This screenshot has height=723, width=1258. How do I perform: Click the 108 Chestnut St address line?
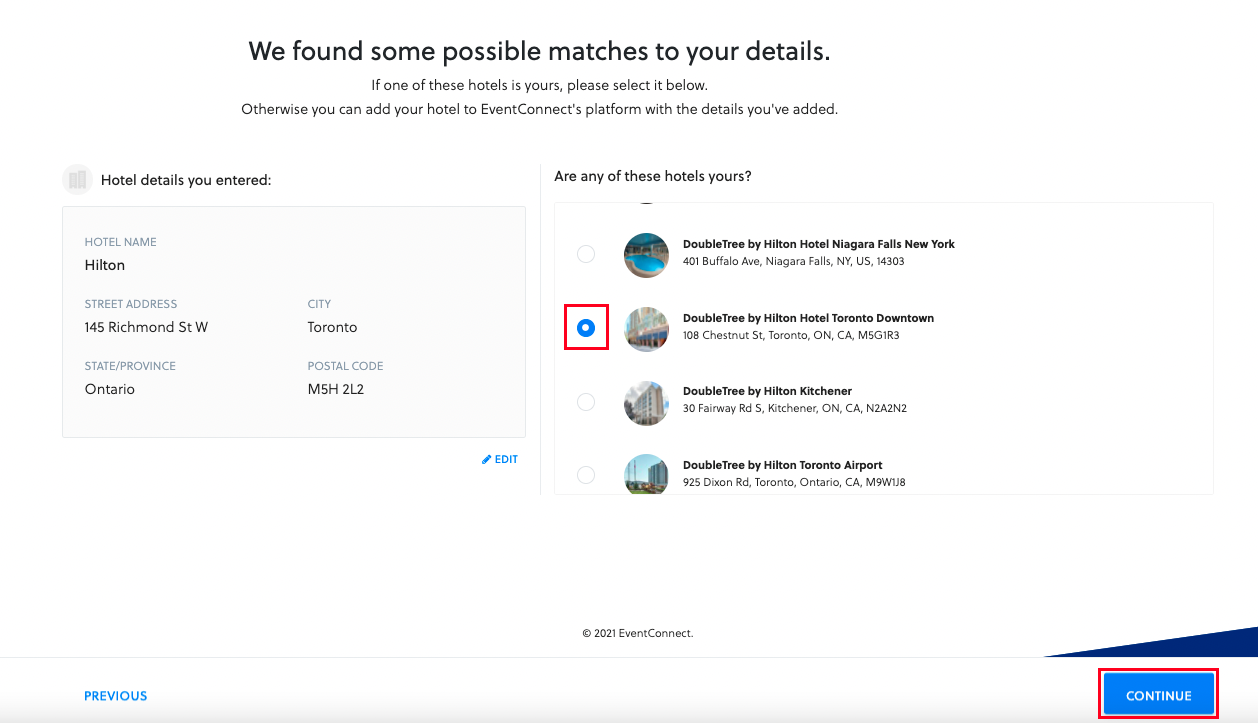790,336
